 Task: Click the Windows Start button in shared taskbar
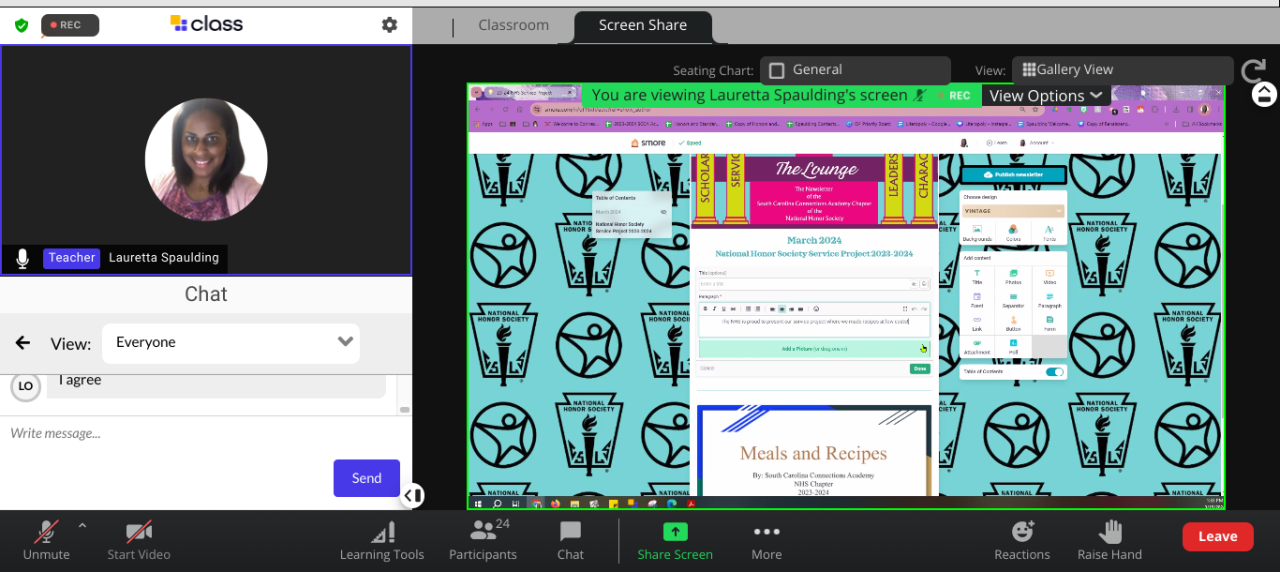pos(478,503)
